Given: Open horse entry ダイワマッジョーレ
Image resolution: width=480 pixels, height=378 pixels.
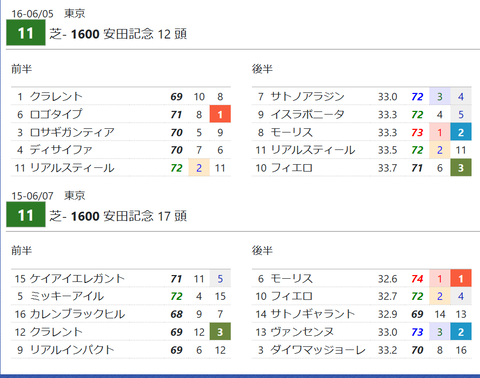Looking at the screenshot, I should [x=317, y=350].
